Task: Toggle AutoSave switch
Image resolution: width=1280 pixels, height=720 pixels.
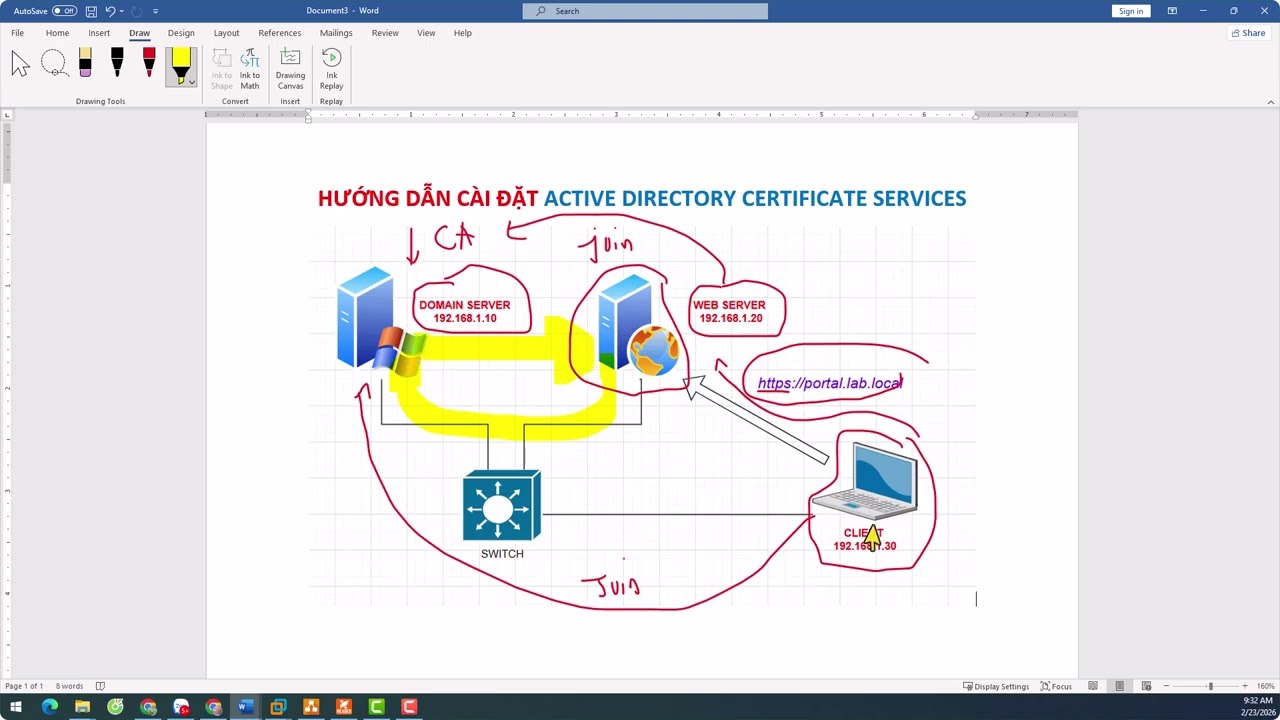Action: 65,11
